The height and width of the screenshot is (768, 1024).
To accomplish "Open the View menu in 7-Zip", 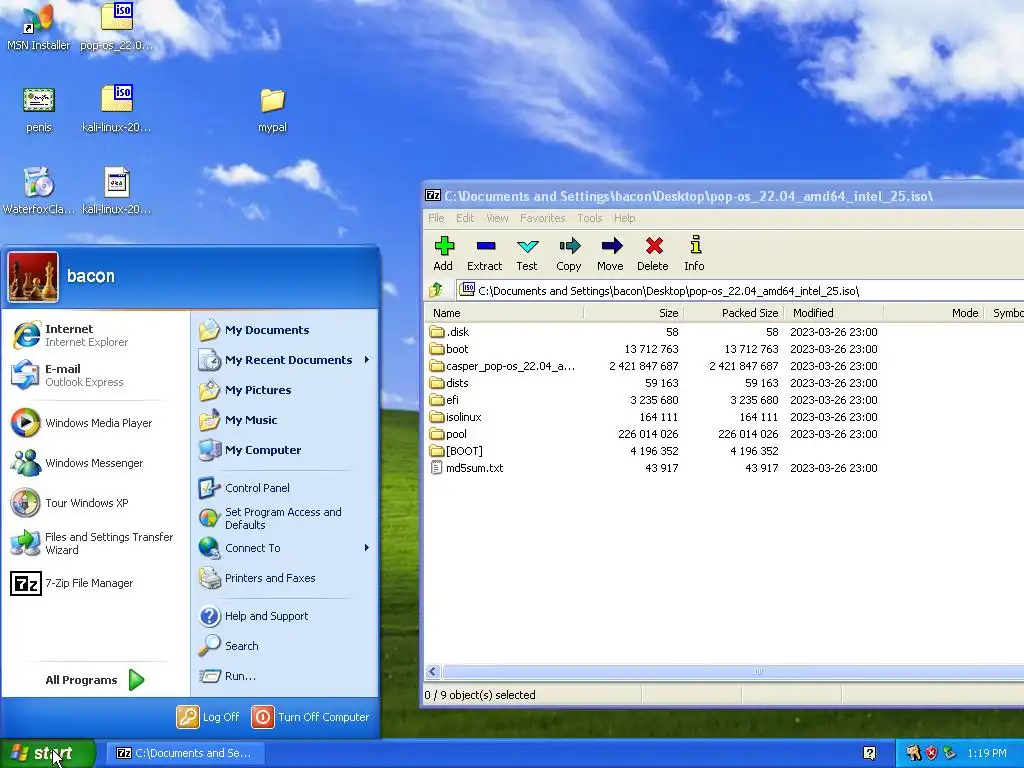I will click(497, 218).
